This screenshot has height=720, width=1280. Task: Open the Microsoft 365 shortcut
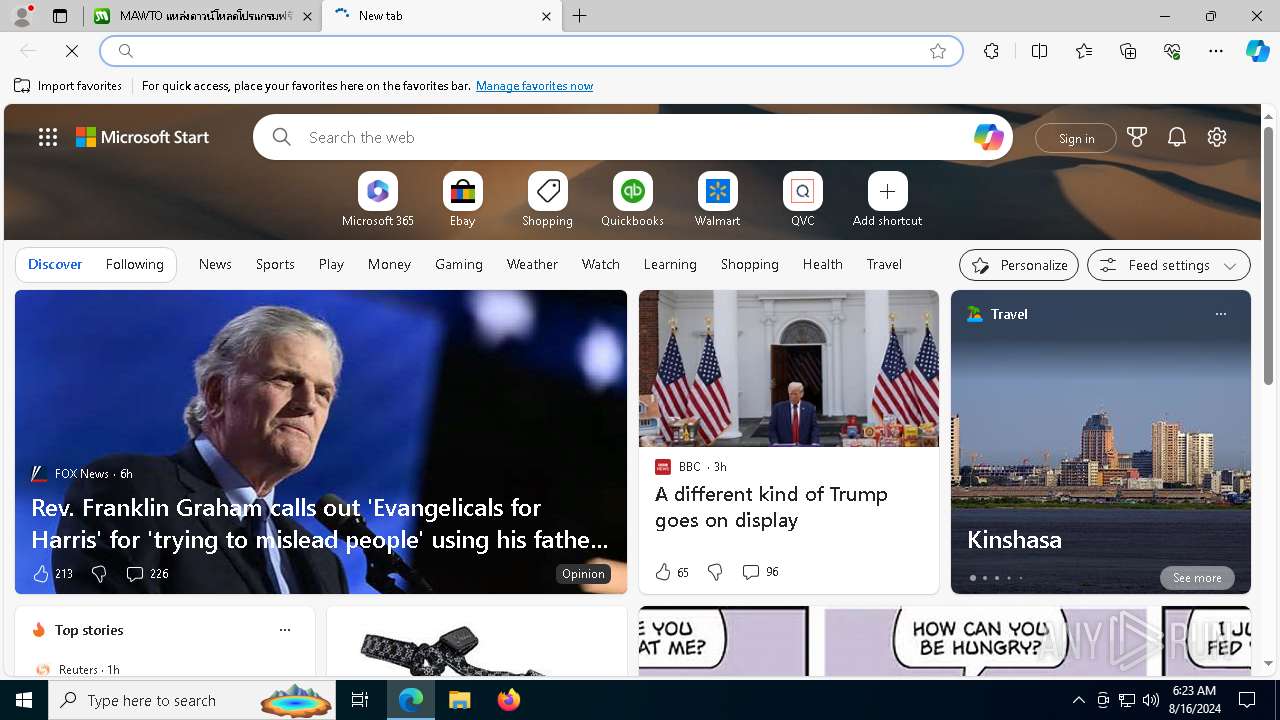coord(377,200)
